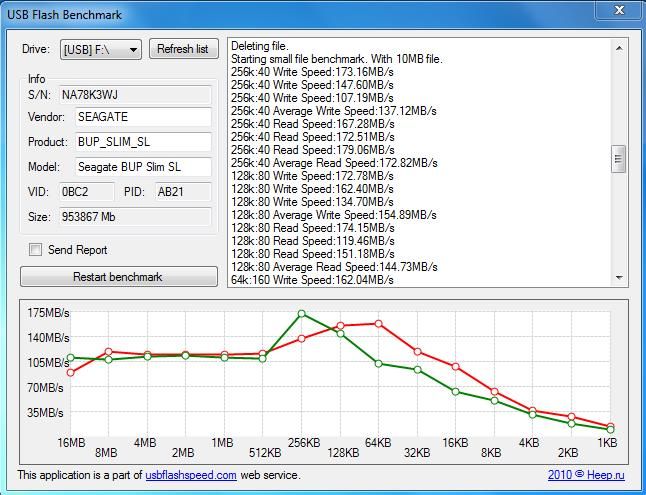Image resolution: width=646 pixels, height=495 pixels.
Task: Click the 140MB/s axis label
Action: click(x=48, y=338)
